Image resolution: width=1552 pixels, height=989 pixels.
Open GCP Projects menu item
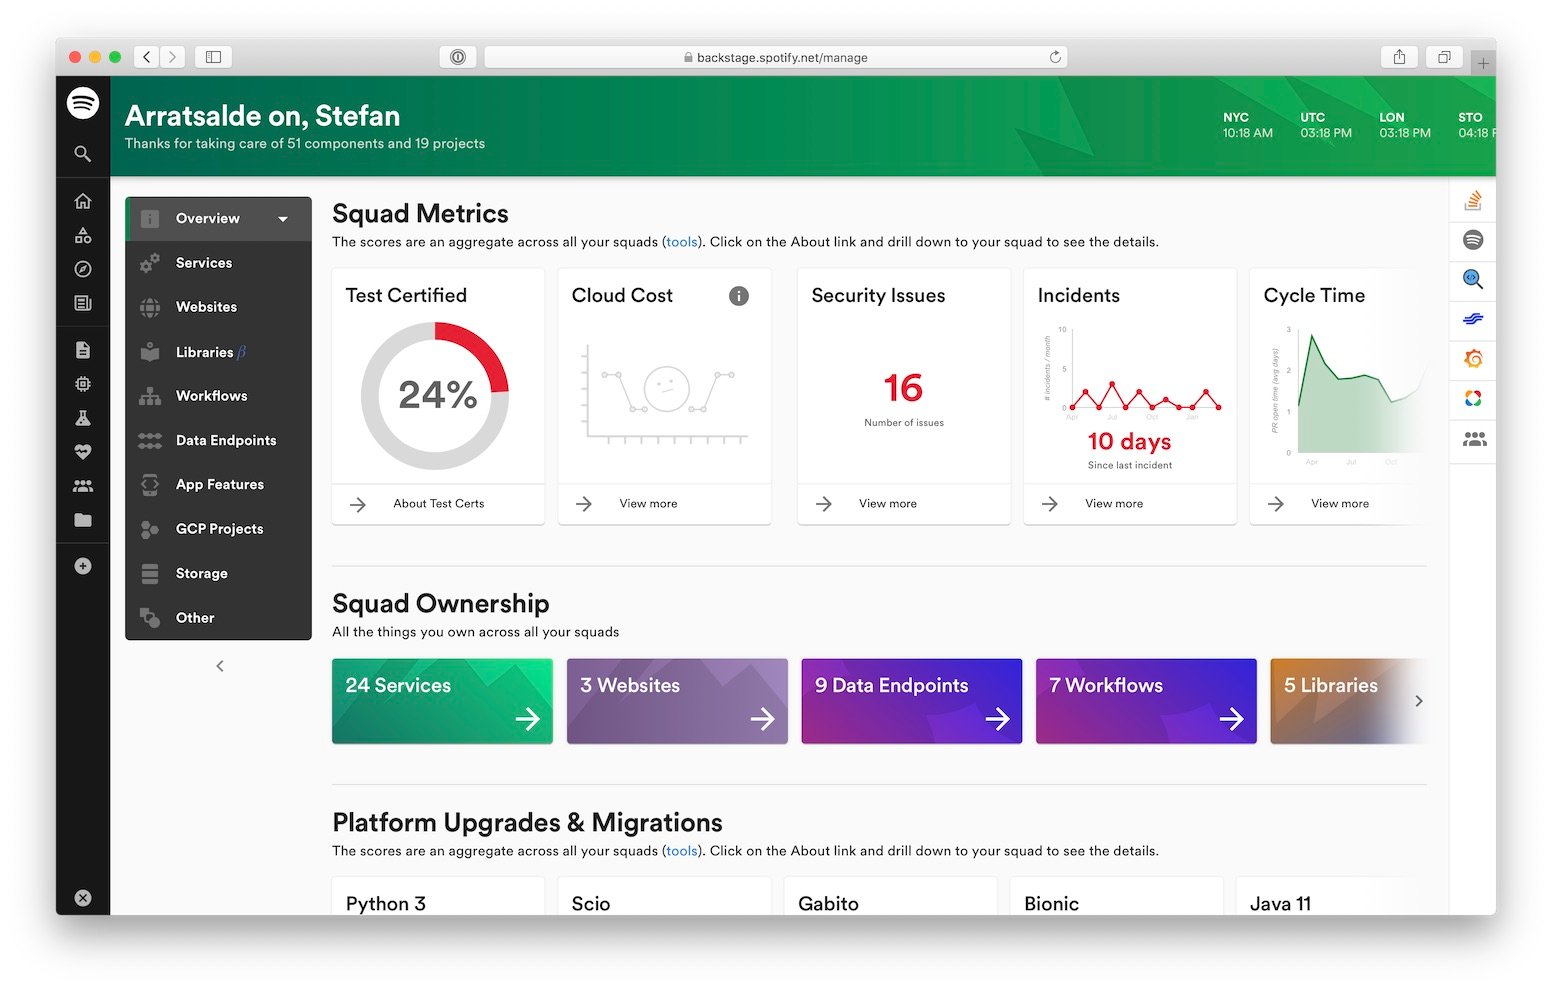[218, 529]
